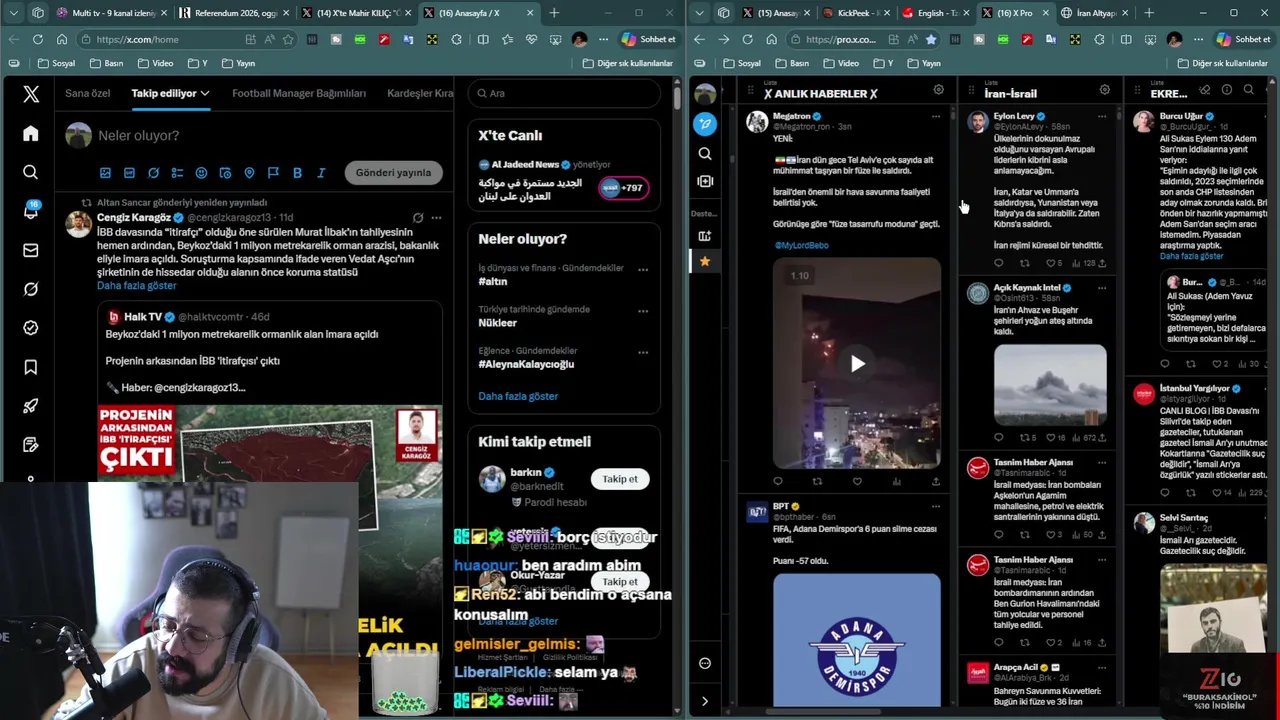Like the Megatron tweet below the video
Image resolution: width=1280 pixels, height=720 pixels.
857,481
